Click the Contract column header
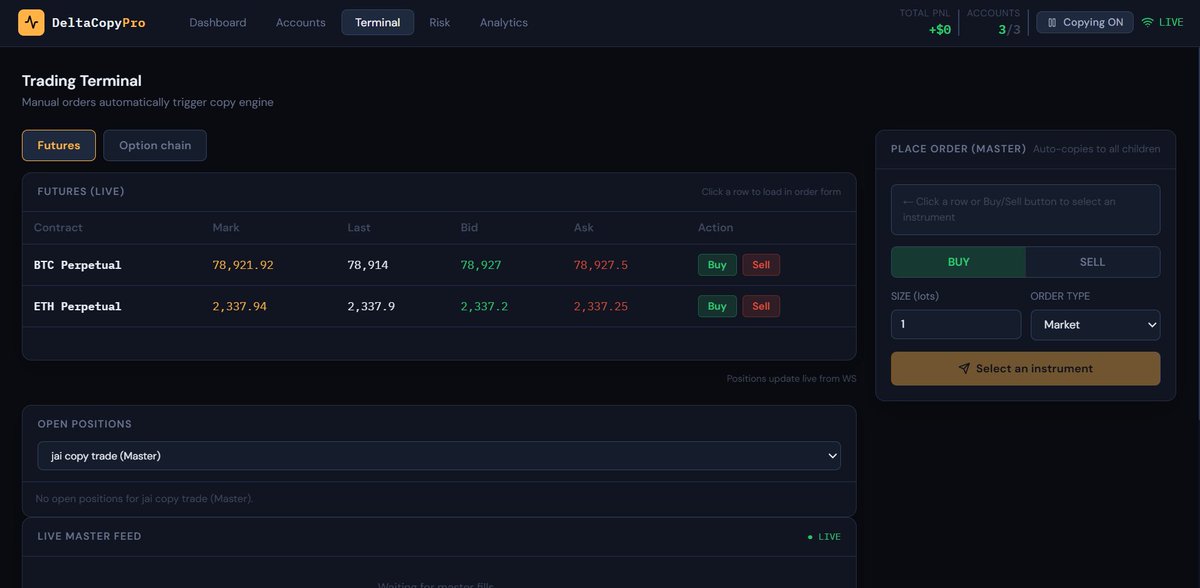Viewport: 1200px width, 588px height. pyautogui.click(x=58, y=227)
